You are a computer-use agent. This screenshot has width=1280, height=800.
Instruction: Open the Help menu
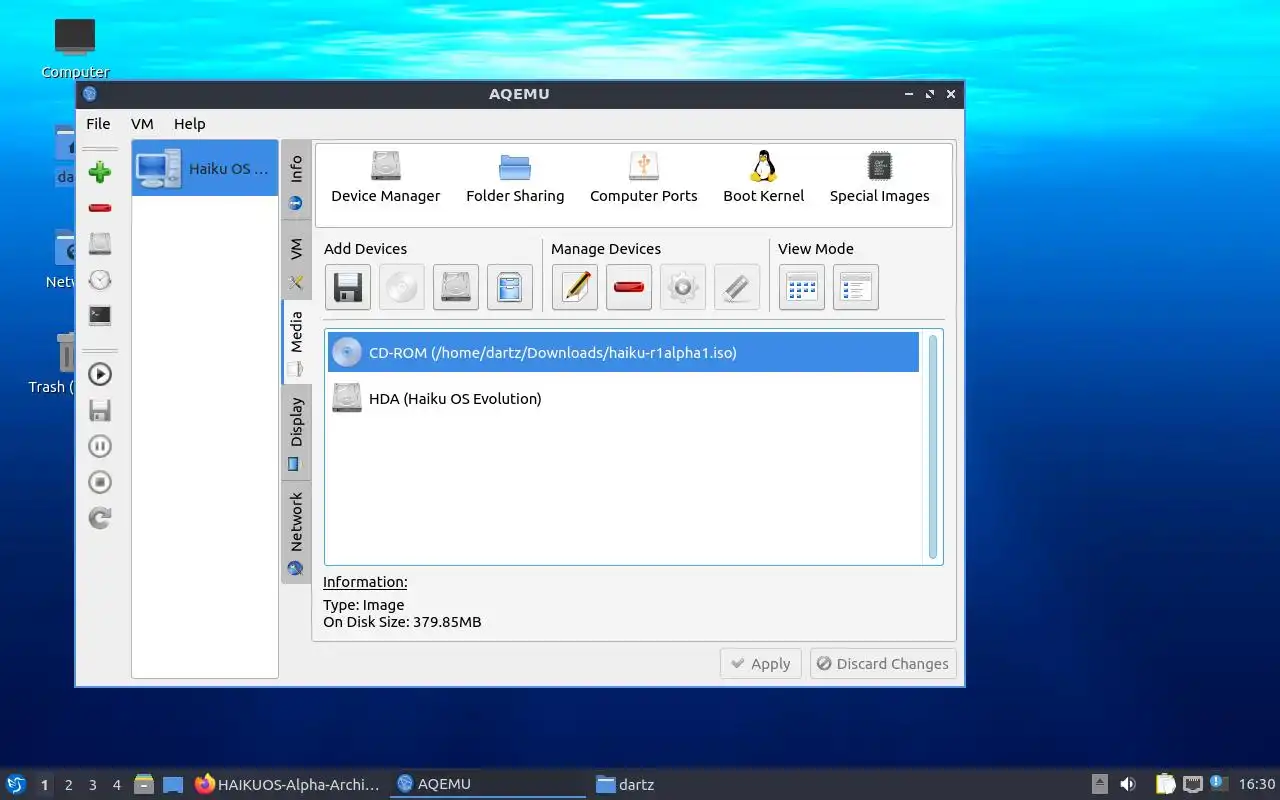tap(189, 124)
